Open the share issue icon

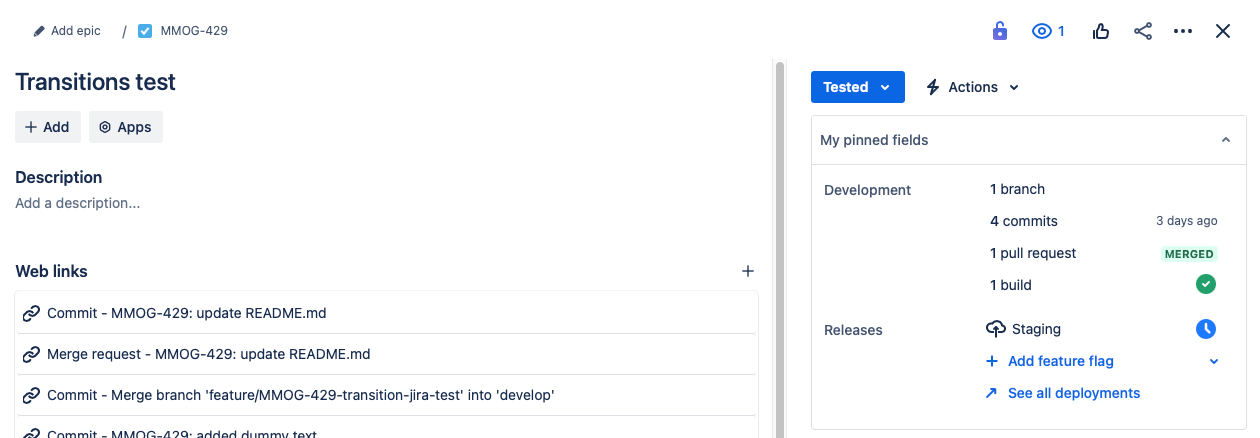click(x=1143, y=31)
